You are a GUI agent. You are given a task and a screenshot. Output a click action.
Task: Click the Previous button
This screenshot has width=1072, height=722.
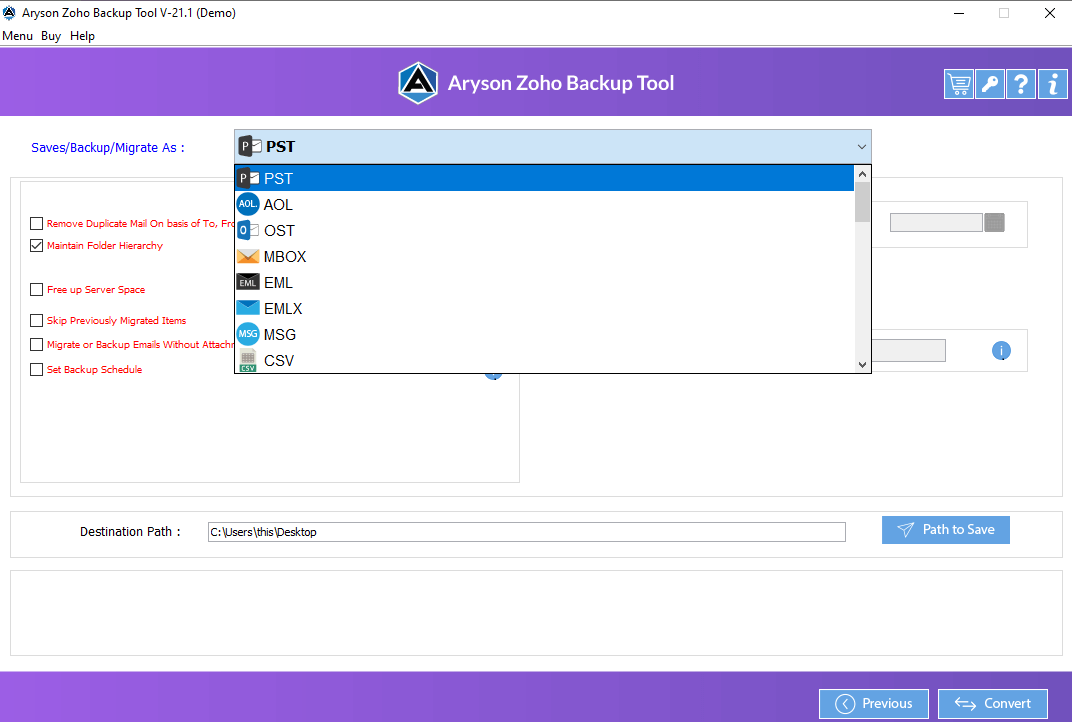(x=874, y=704)
